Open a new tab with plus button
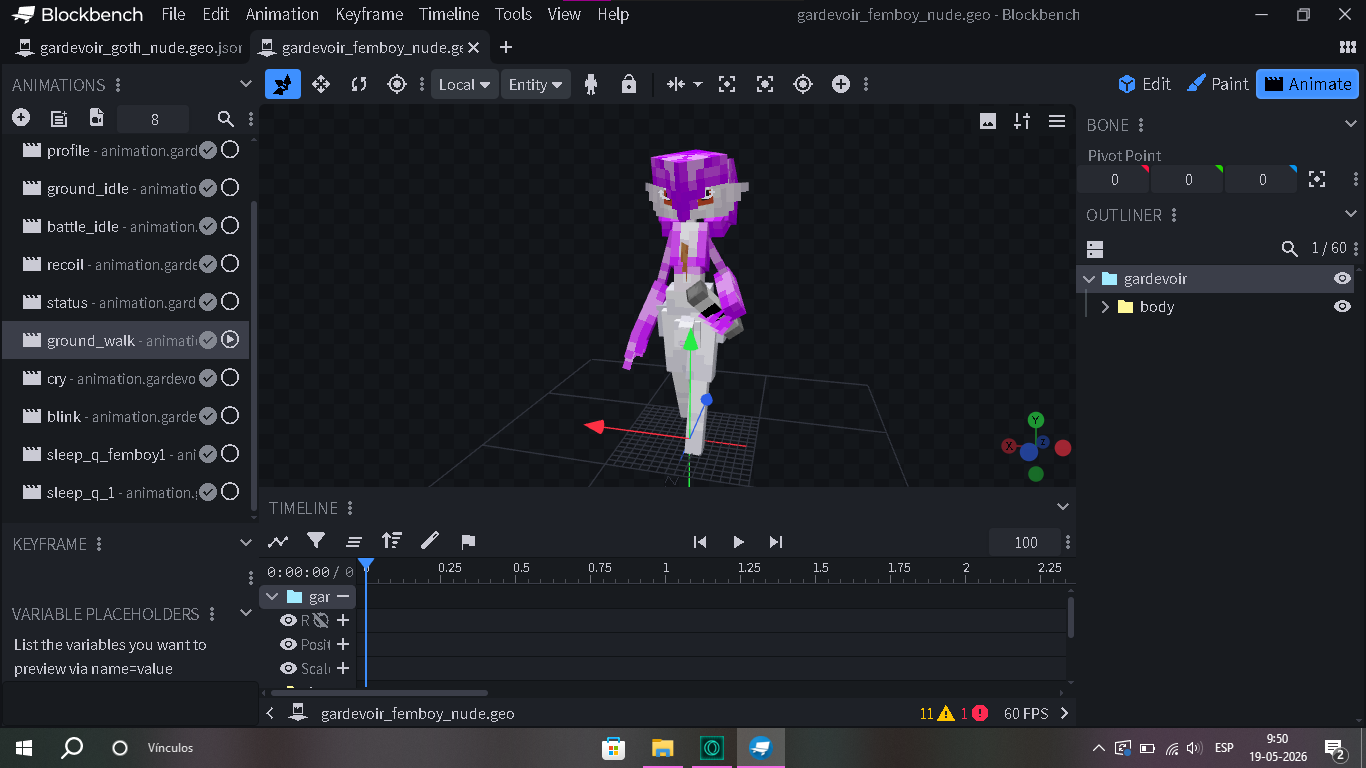The height and width of the screenshot is (768, 1366). coord(506,48)
